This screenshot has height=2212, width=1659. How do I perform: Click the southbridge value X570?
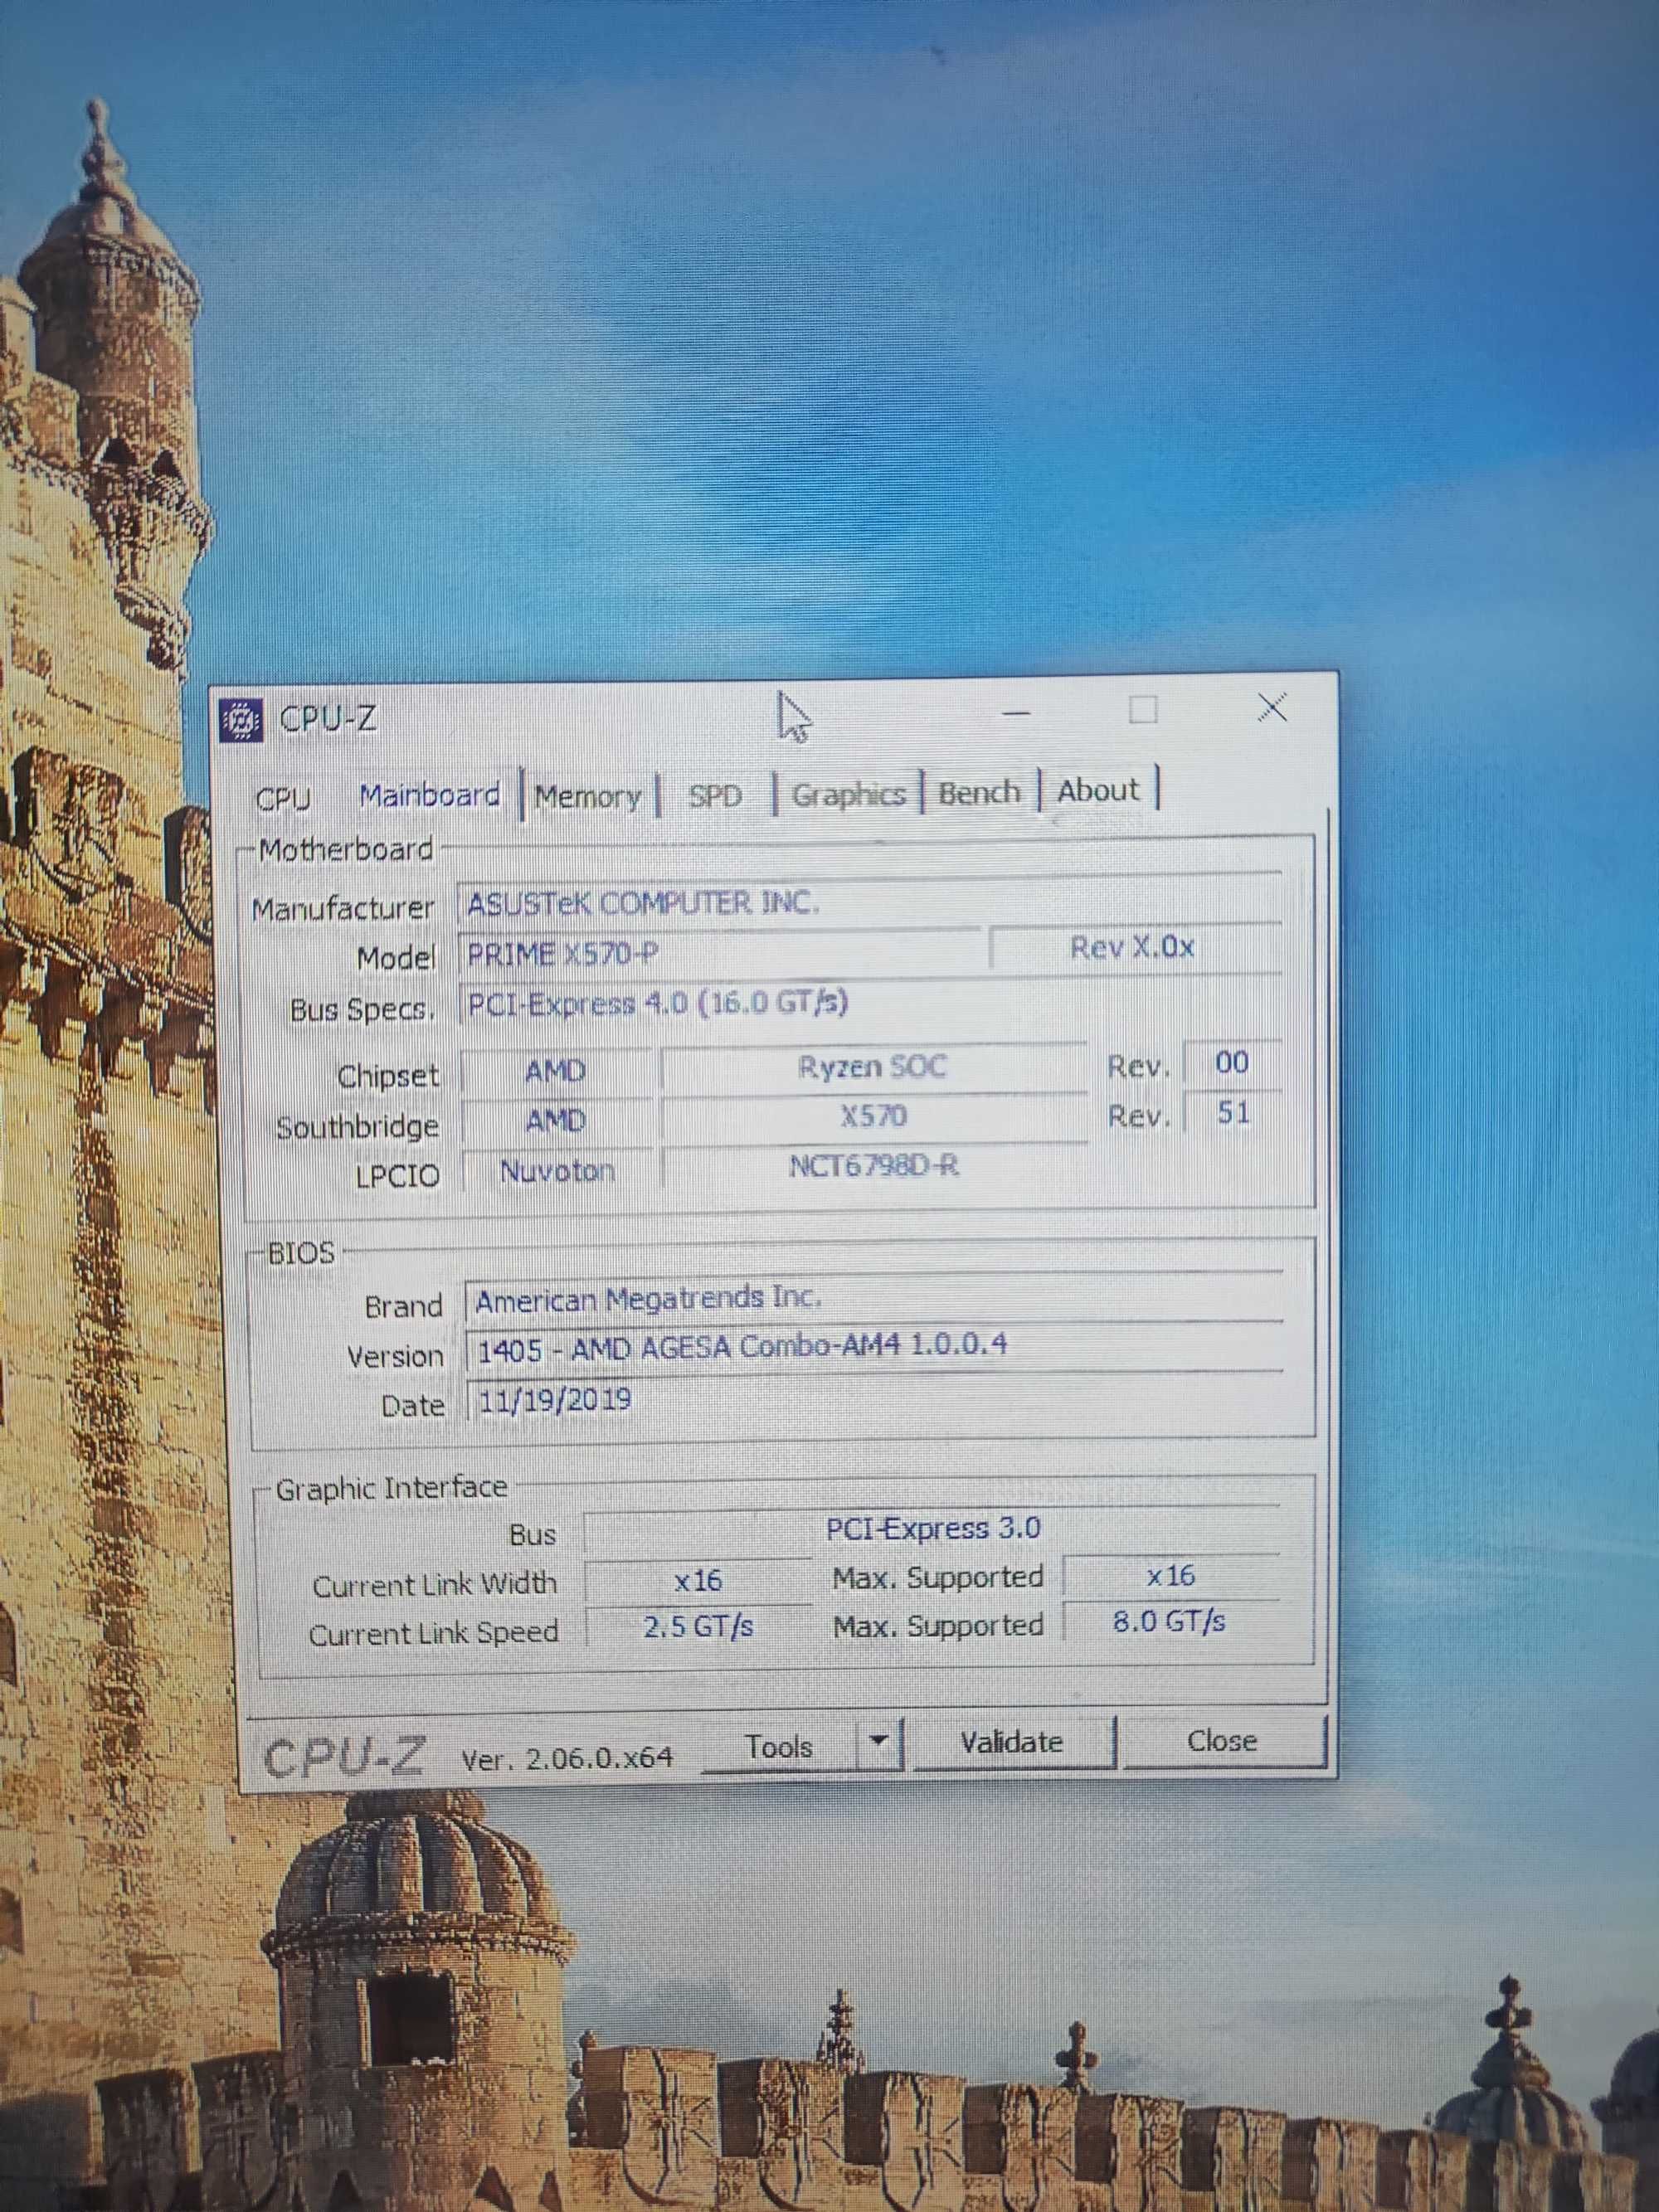point(873,1116)
